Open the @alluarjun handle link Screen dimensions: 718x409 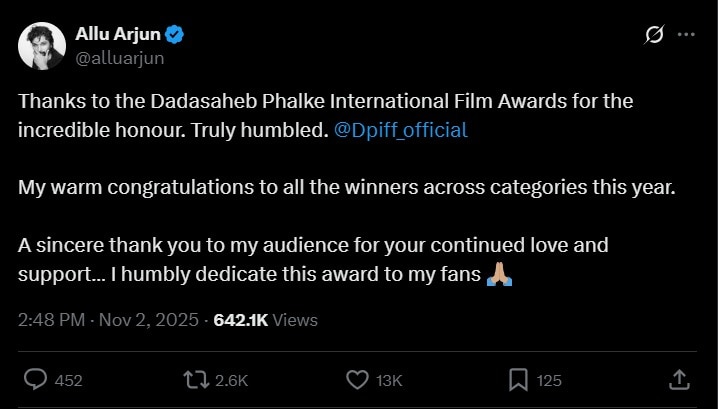[x=120, y=57]
